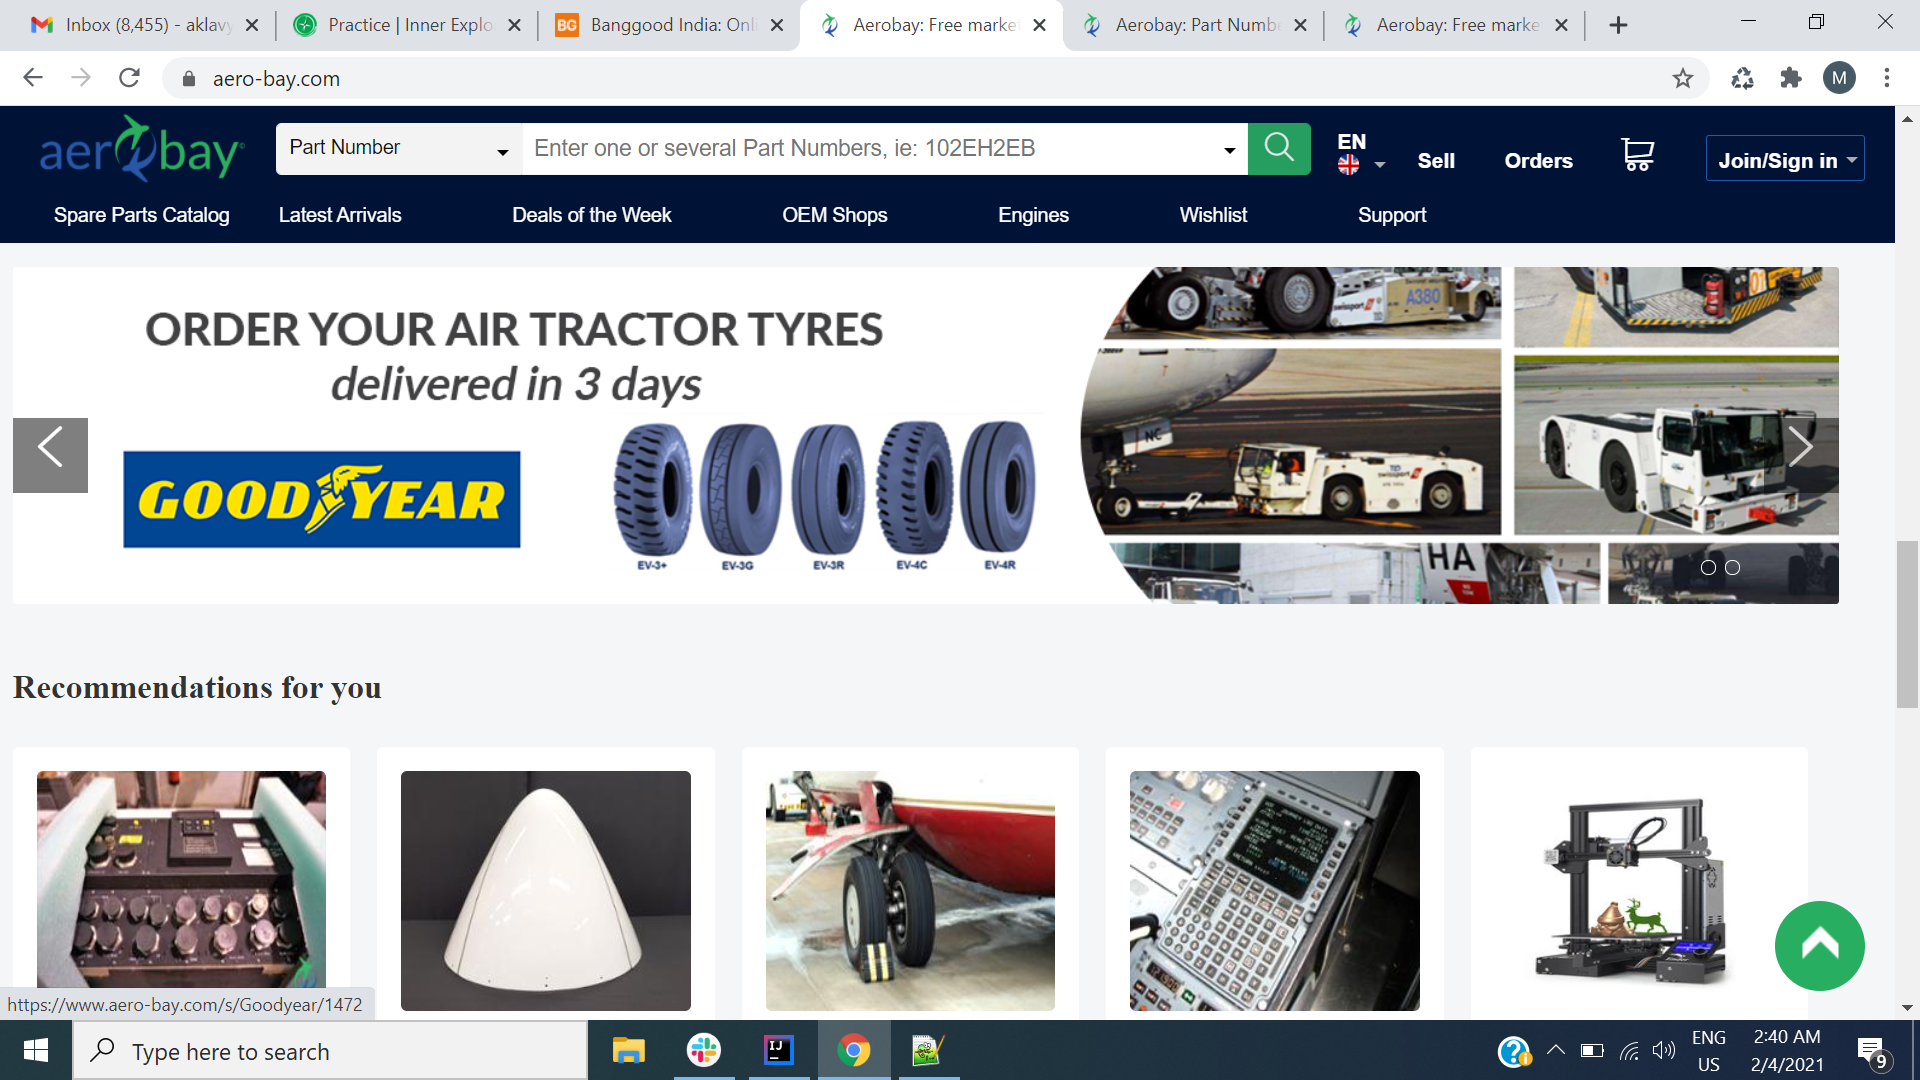
Task: Select second carousel indicator dot
Action: 1733,567
